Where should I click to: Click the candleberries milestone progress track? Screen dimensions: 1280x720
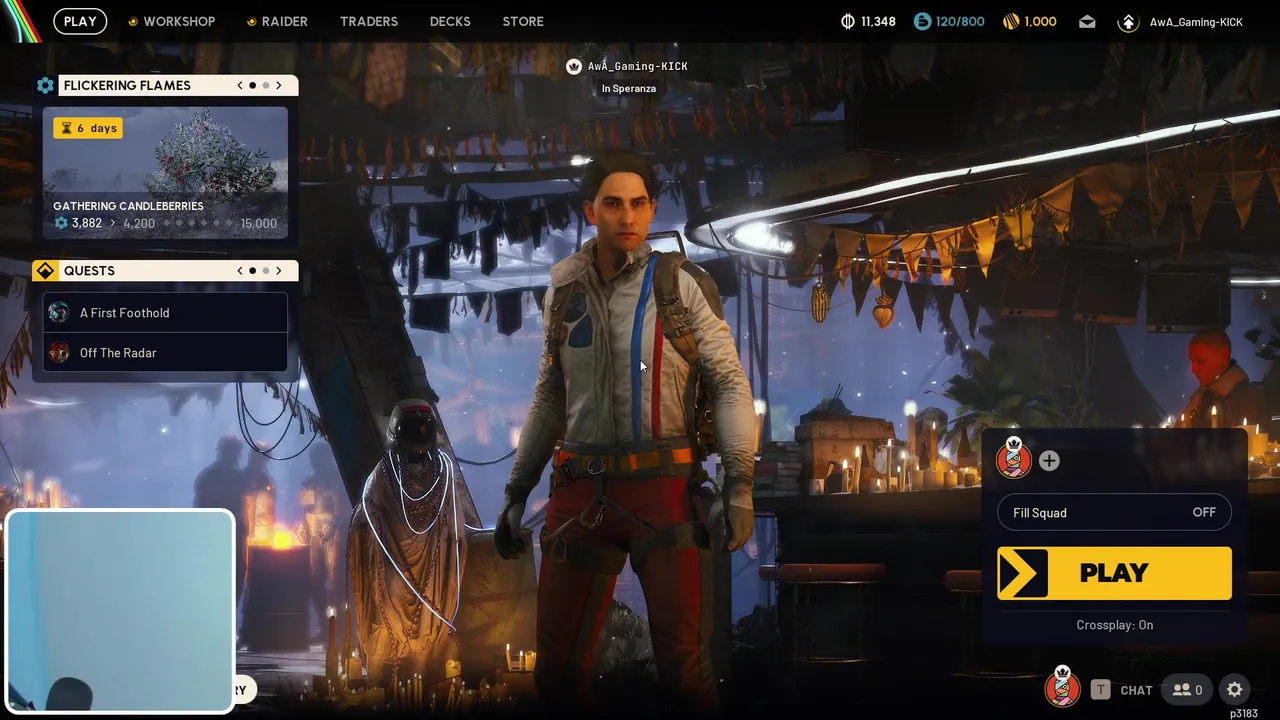click(197, 224)
